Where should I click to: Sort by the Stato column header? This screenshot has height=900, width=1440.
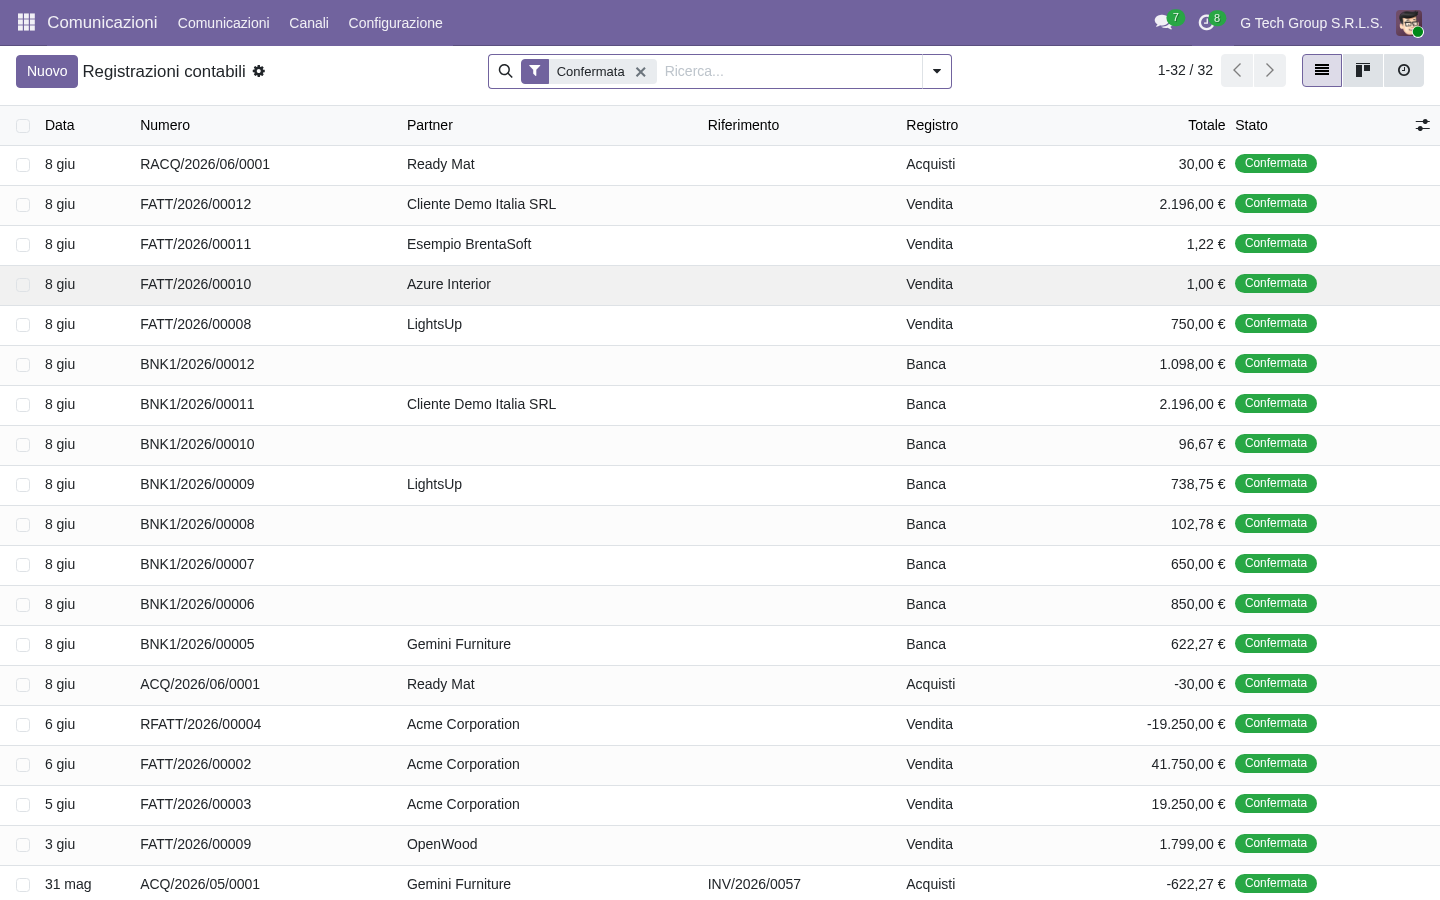1251,125
